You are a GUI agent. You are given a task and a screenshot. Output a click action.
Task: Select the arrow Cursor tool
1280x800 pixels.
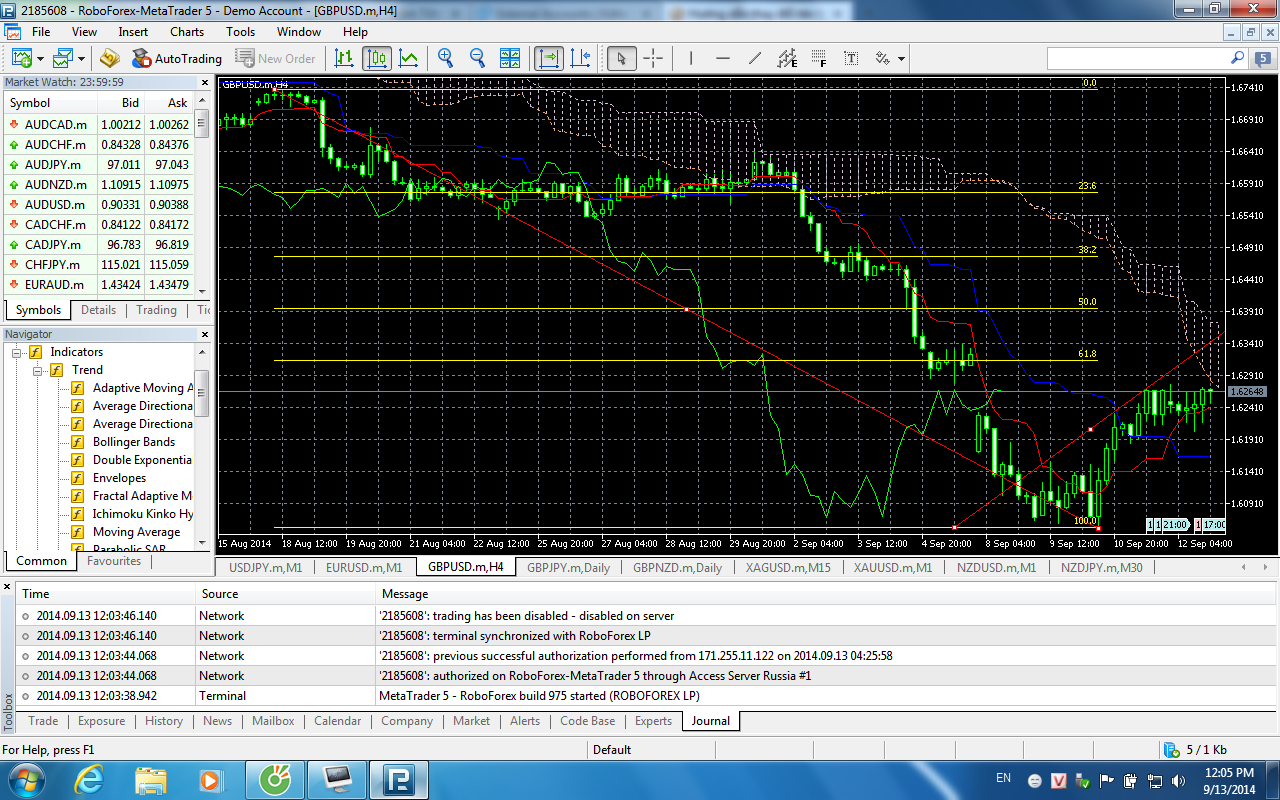click(621, 58)
